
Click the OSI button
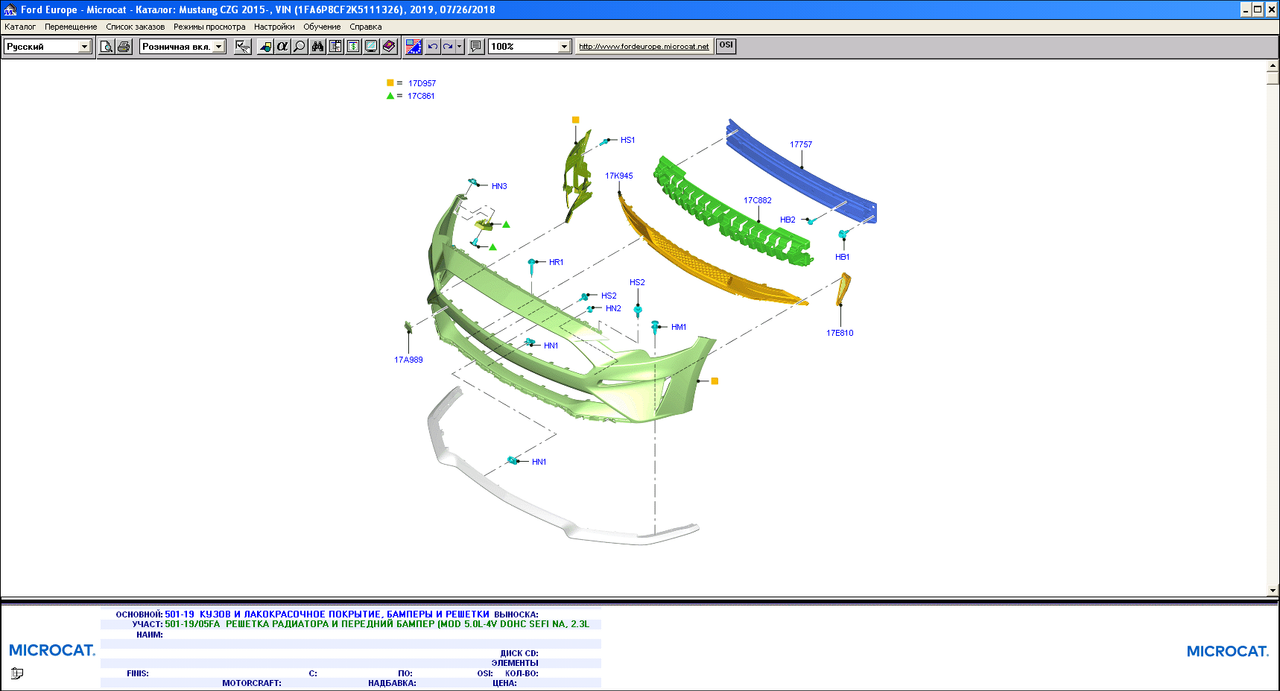726,46
